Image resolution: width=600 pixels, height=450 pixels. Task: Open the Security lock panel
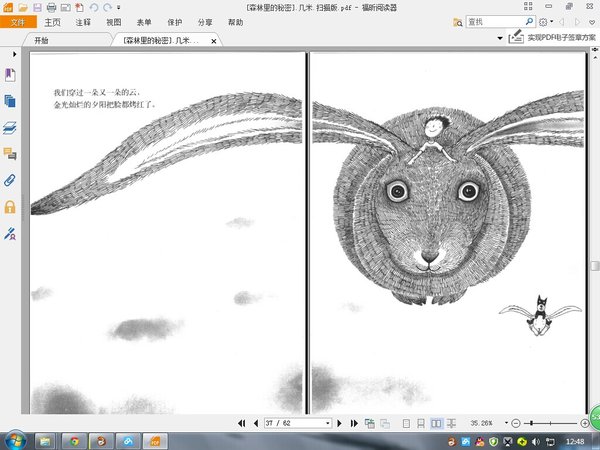(10, 207)
